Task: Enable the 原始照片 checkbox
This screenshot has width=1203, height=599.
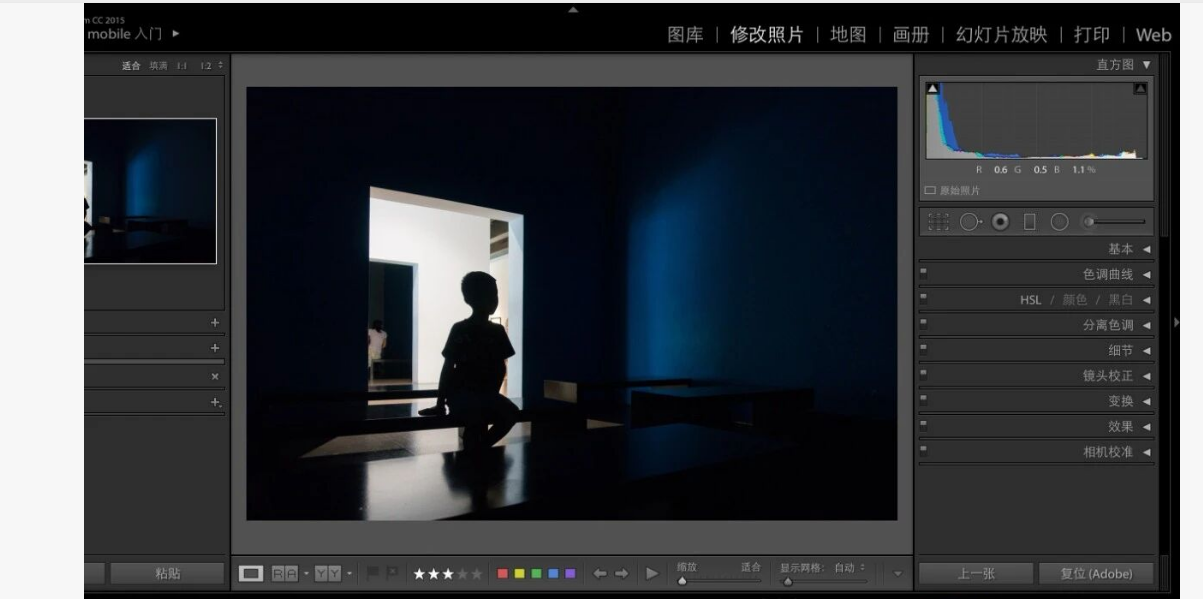Action: pos(930,190)
